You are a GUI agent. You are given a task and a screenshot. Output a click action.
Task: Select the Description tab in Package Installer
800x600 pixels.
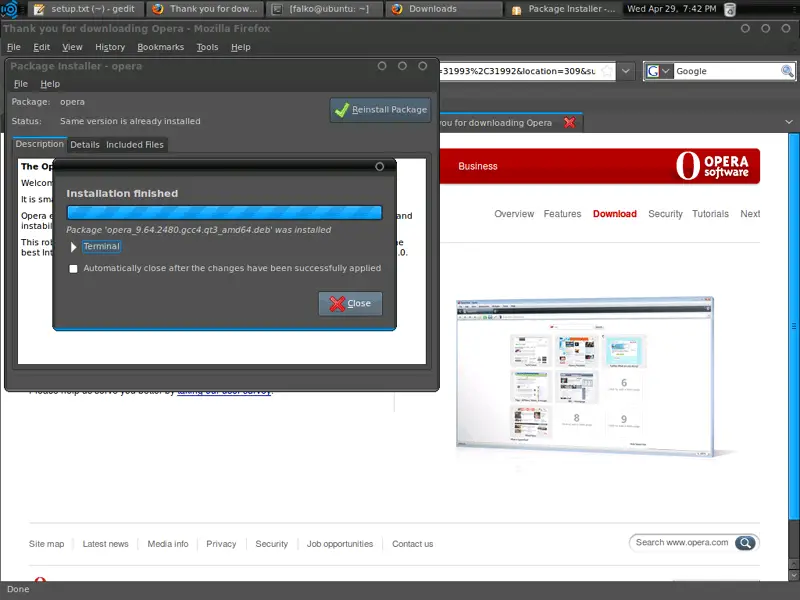click(x=39, y=144)
